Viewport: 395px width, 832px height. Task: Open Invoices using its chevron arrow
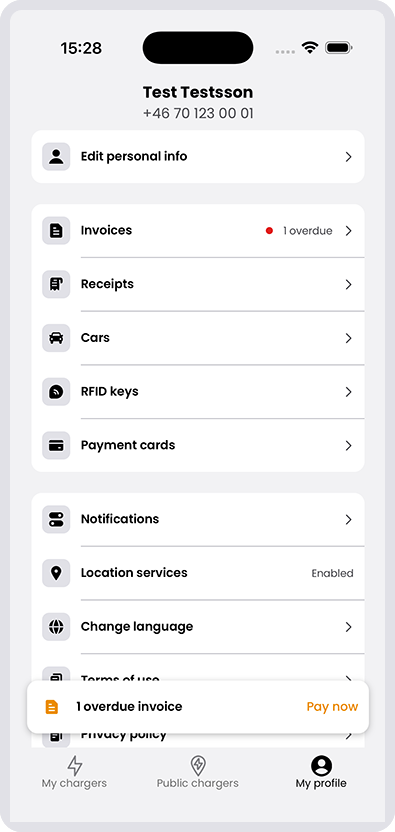click(349, 231)
